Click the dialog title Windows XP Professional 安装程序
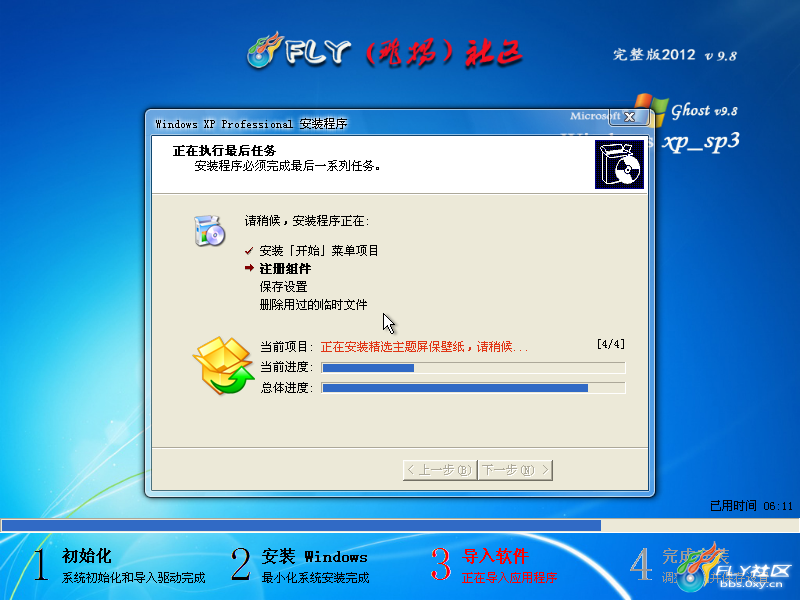The width and height of the screenshot is (800, 600). 251,124
